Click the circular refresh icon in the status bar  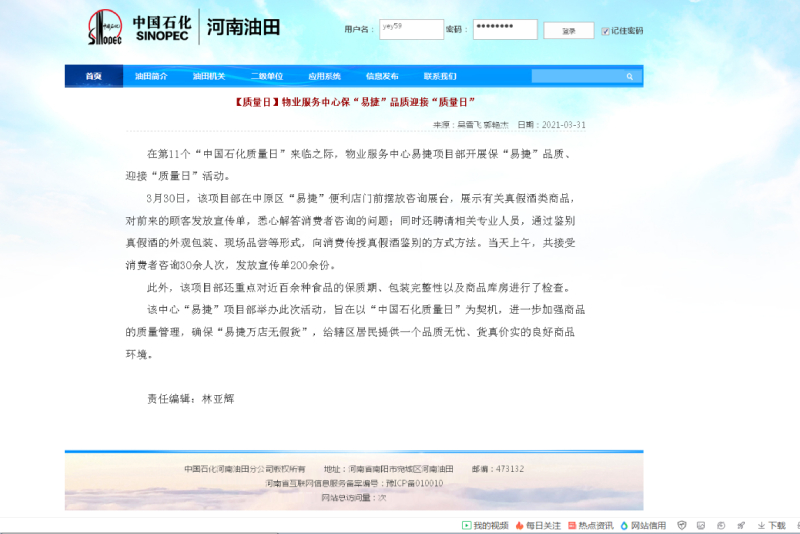coord(721,525)
